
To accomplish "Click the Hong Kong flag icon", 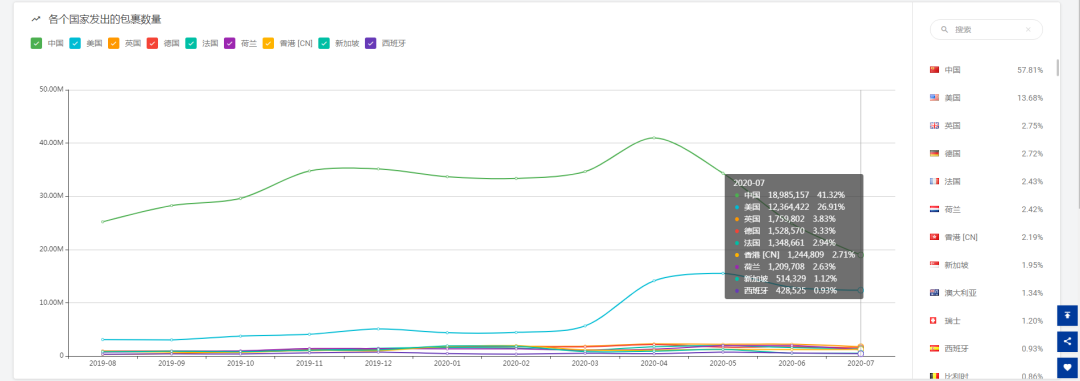I will [935, 237].
